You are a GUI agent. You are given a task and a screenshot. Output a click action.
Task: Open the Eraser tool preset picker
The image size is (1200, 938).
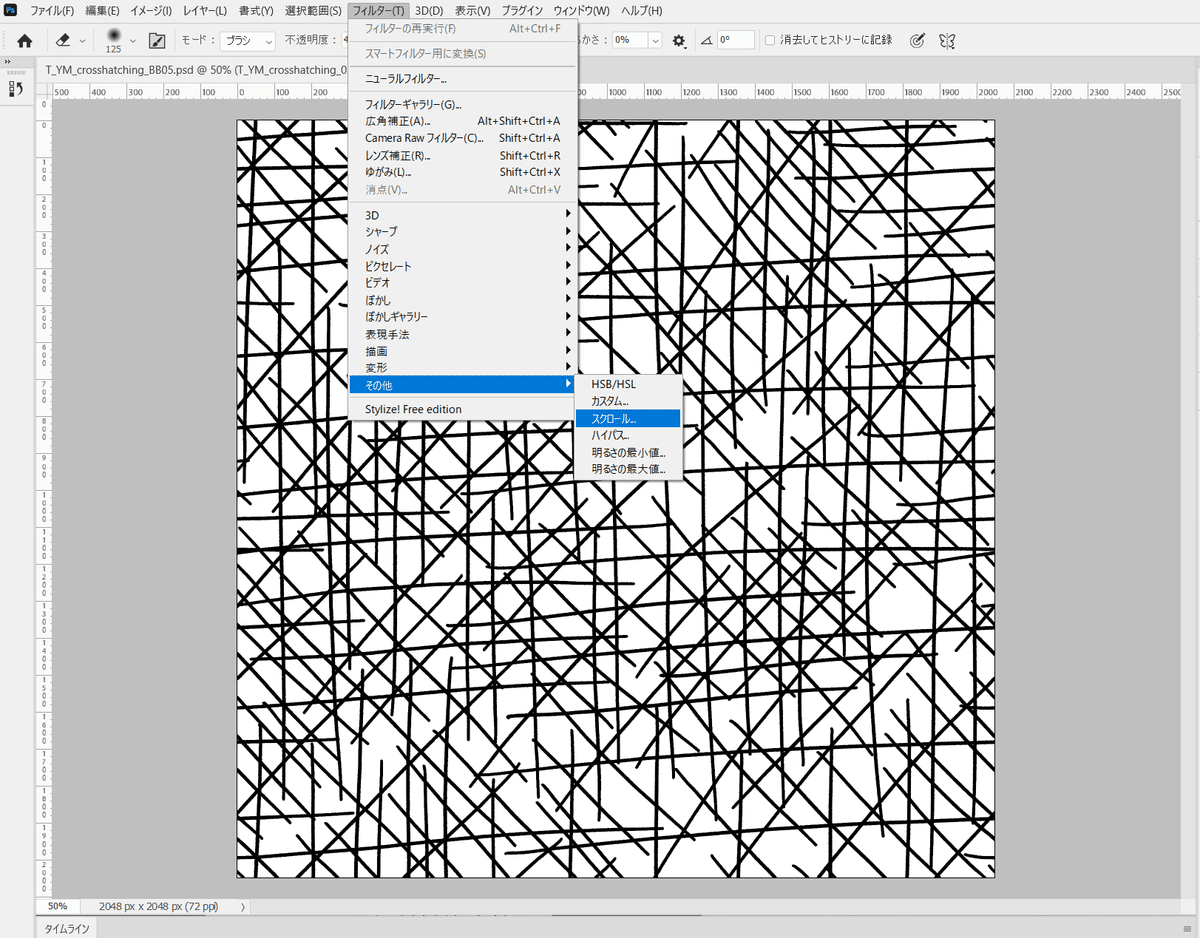(x=63, y=41)
